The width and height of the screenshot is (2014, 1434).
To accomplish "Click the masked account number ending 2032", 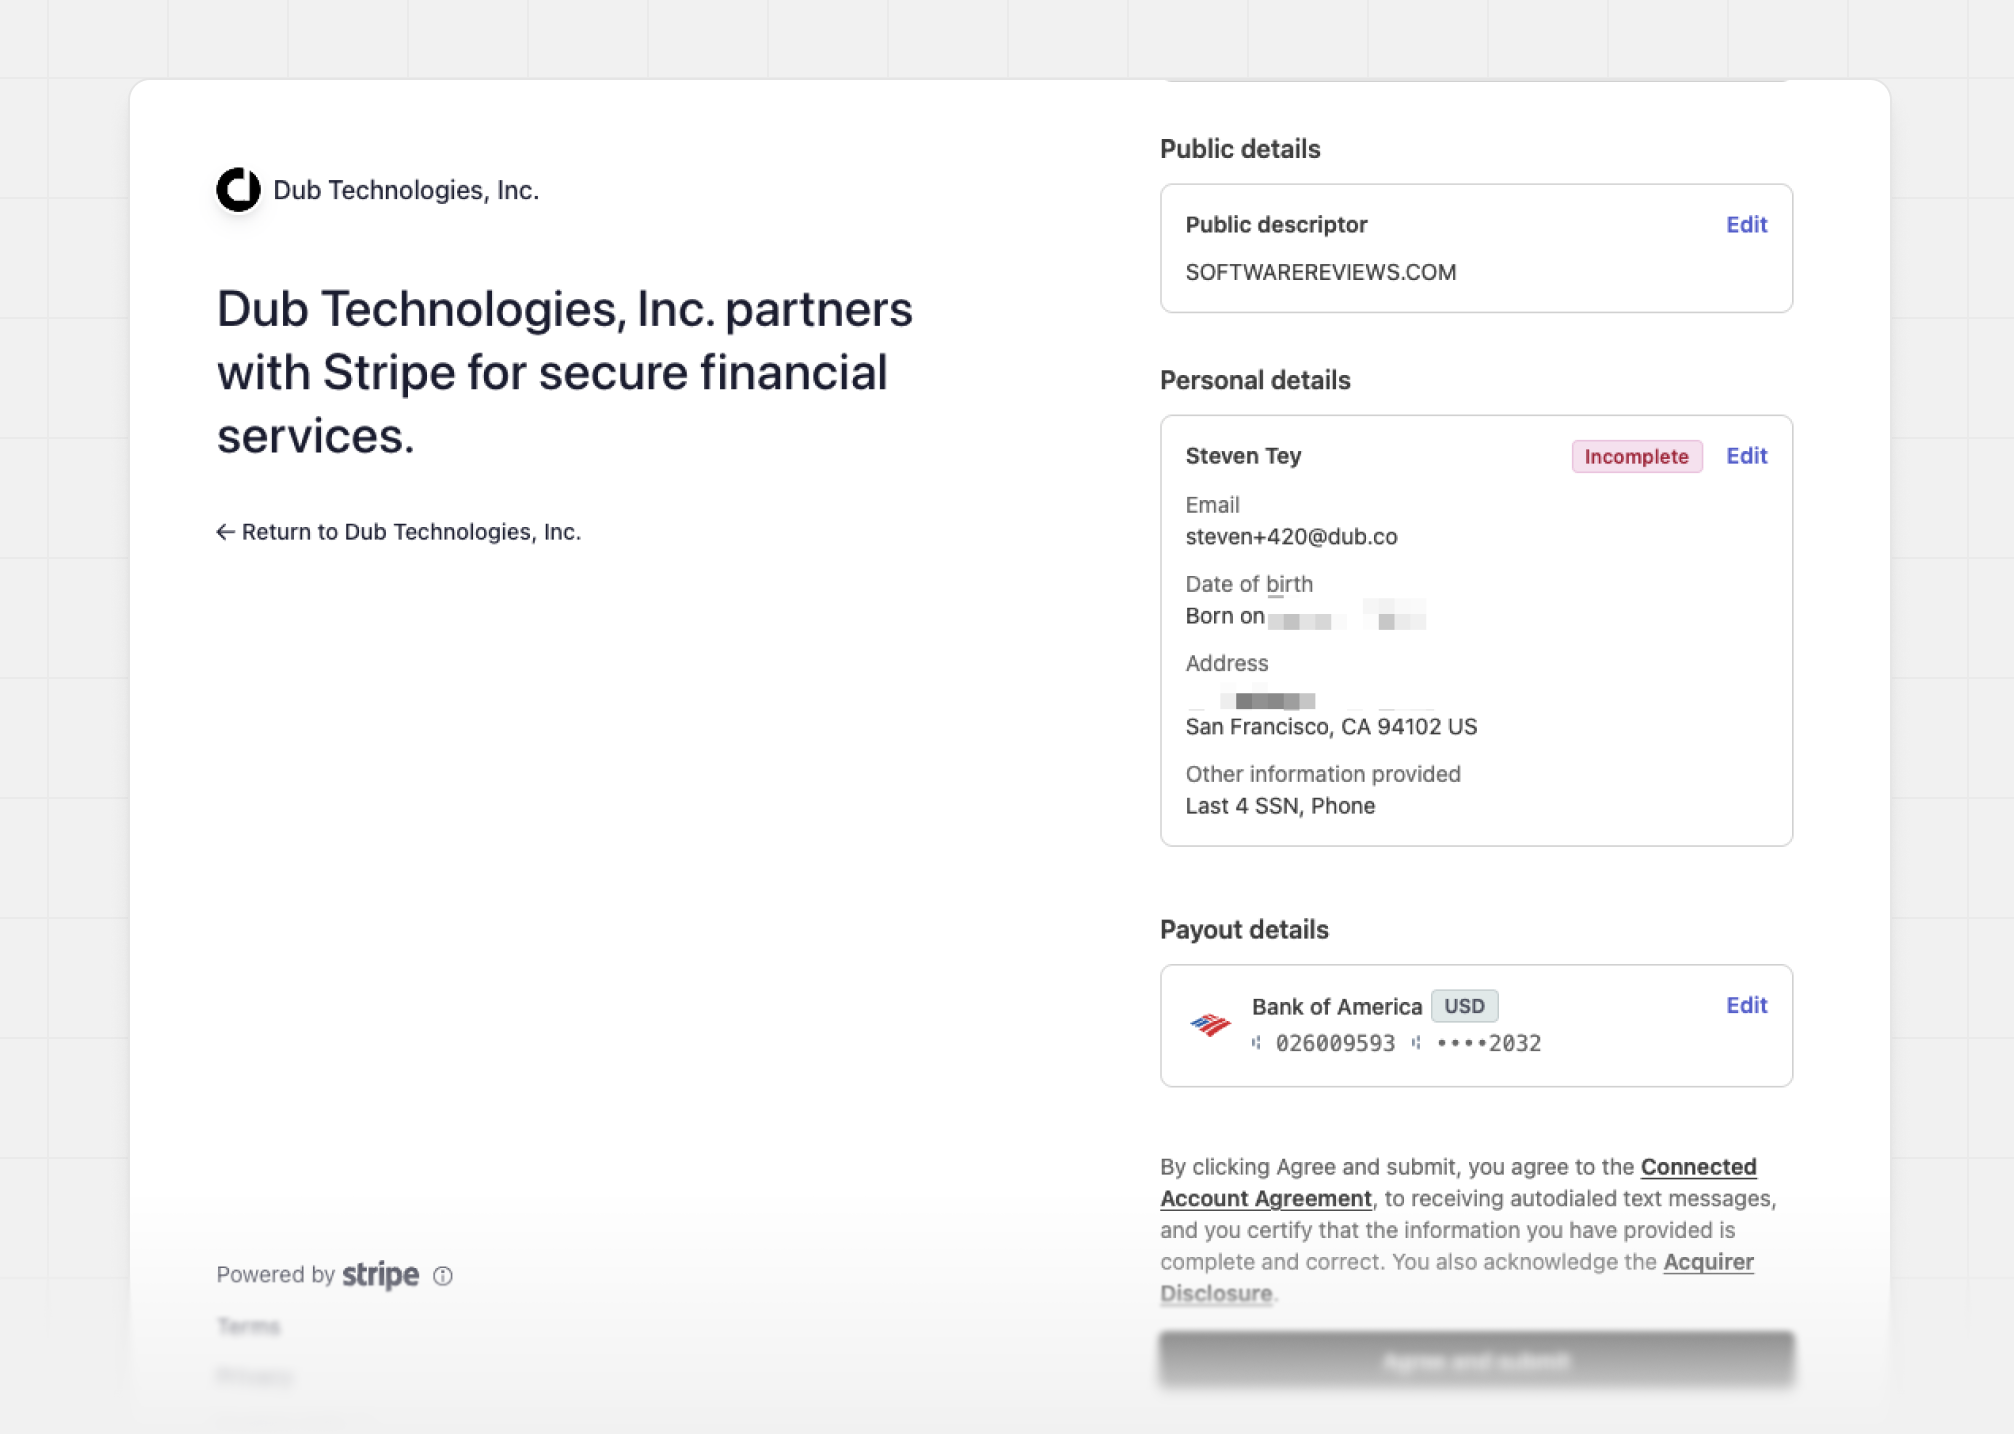I will pyautogui.click(x=1488, y=1043).
